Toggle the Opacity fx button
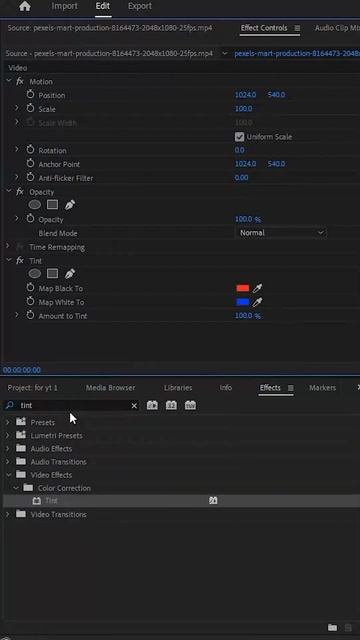 (x=20, y=191)
